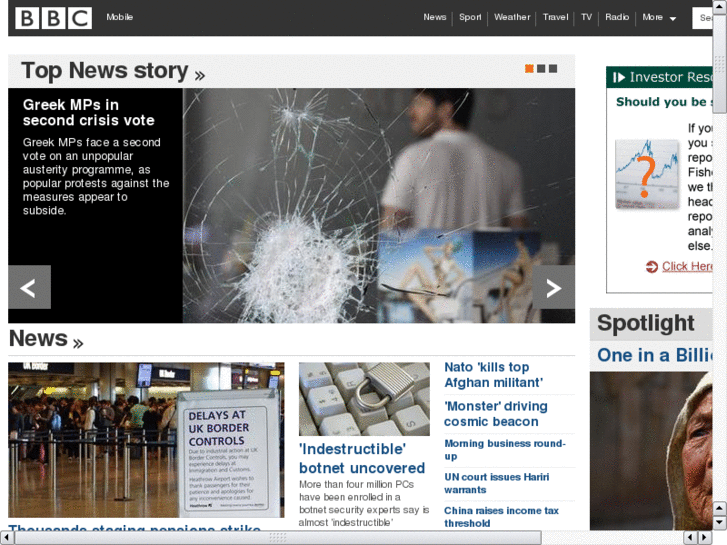Open the padlock on keyboard thumbnail
This screenshot has width=727, height=545.
pyautogui.click(x=364, y=399)
